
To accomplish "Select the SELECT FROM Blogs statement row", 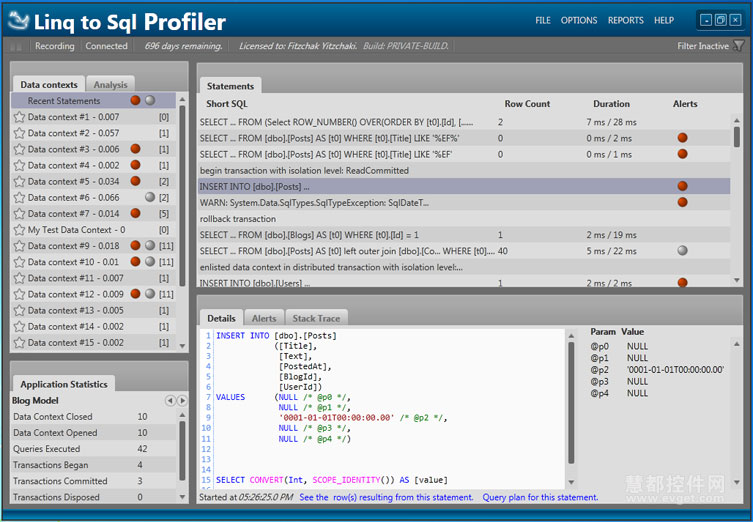I will tap(464, 235).
